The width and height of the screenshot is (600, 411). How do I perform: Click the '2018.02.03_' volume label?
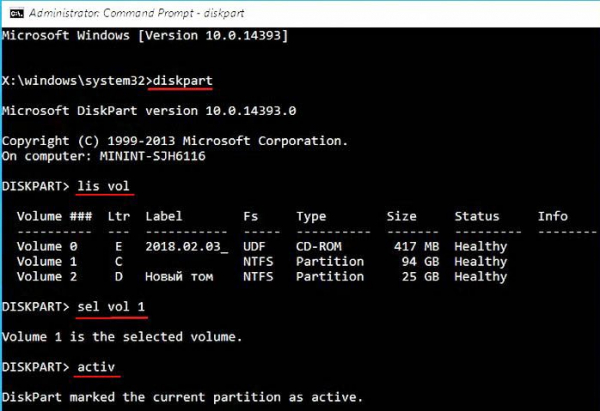pos(187,246)
